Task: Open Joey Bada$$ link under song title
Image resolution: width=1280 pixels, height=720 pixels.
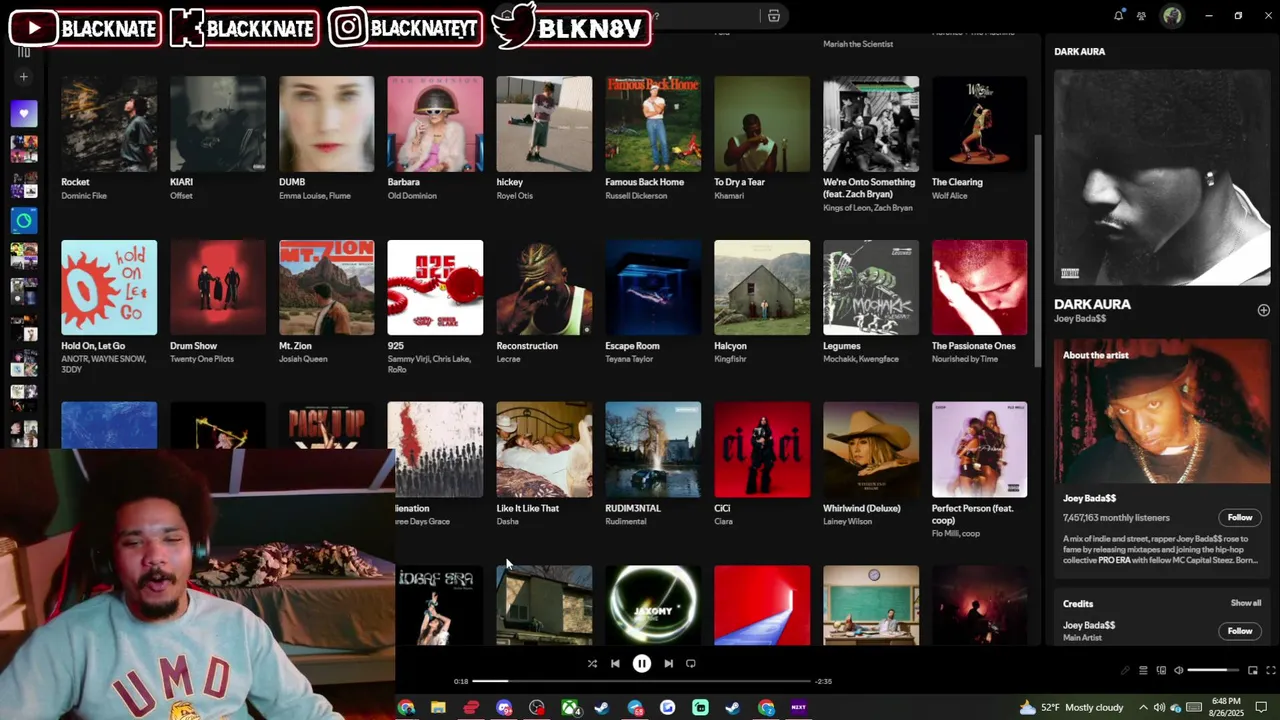Action: pos(1080,319)
